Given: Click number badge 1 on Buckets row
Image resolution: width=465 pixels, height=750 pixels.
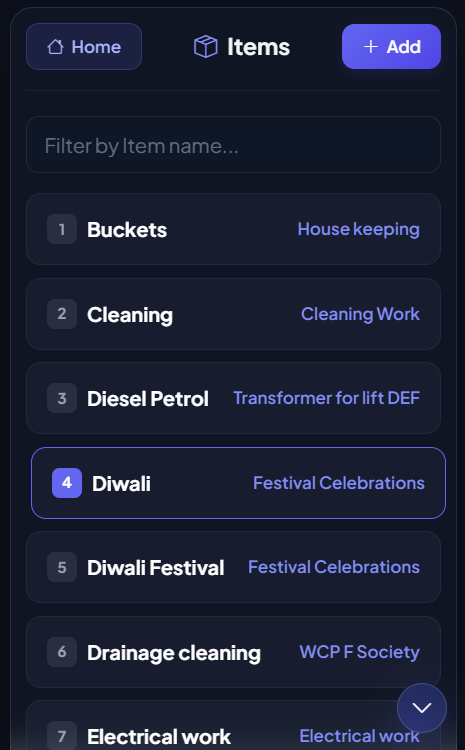Looking at the screenshot, I should pyautogui.click(x=62, y=229).
